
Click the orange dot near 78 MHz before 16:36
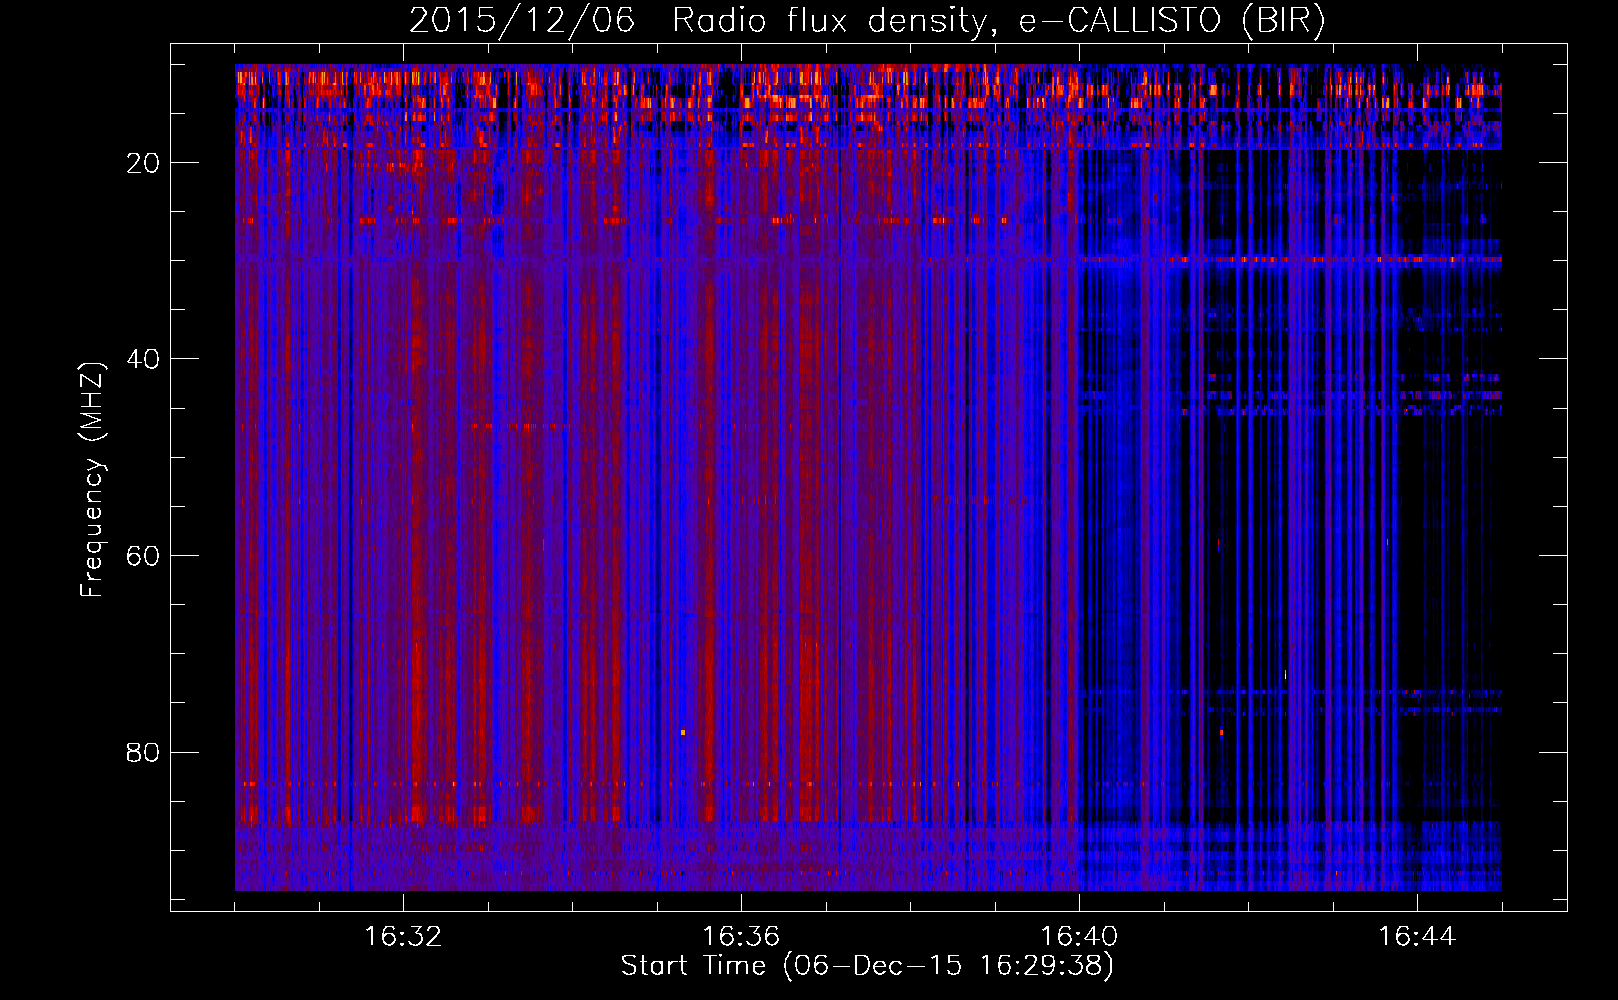(683, 732)
